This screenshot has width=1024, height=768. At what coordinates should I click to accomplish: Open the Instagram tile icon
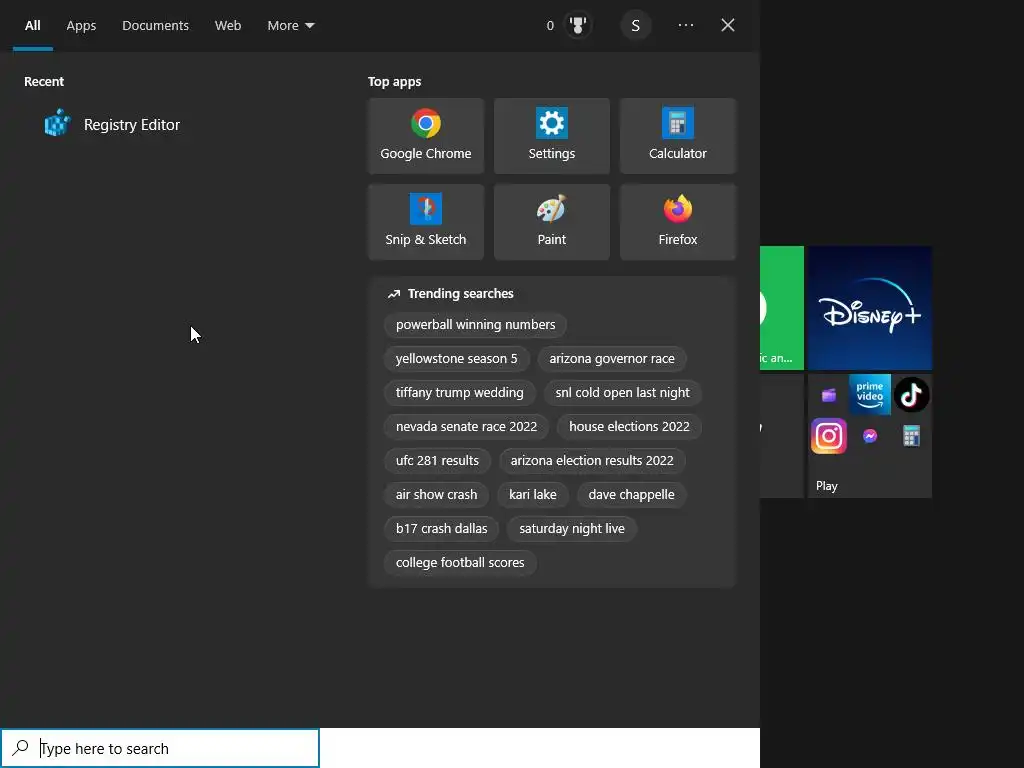click(x=829, y=436)
